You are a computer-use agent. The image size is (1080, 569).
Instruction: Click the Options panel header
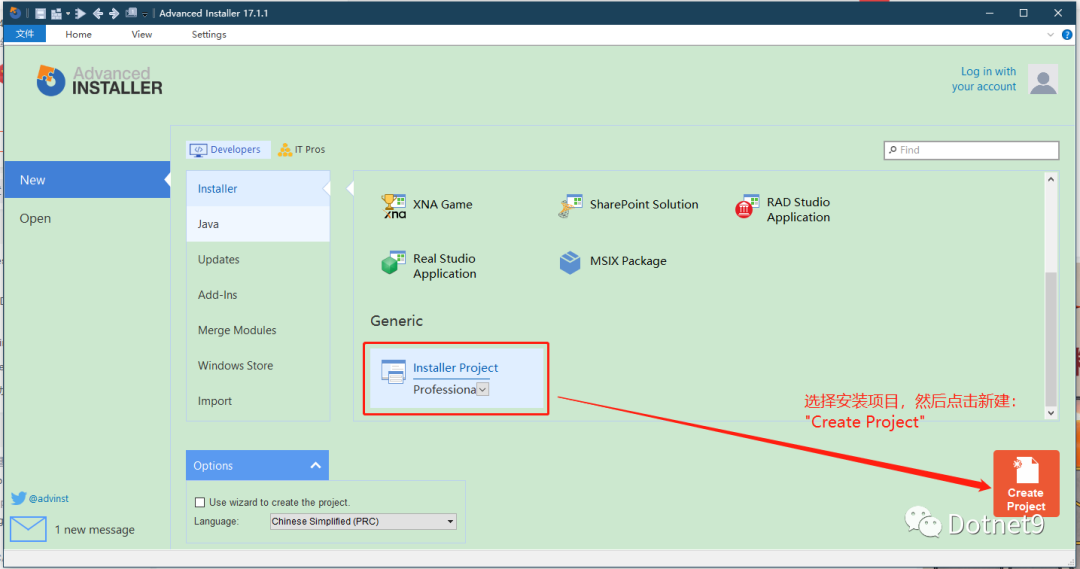[258, 466]
